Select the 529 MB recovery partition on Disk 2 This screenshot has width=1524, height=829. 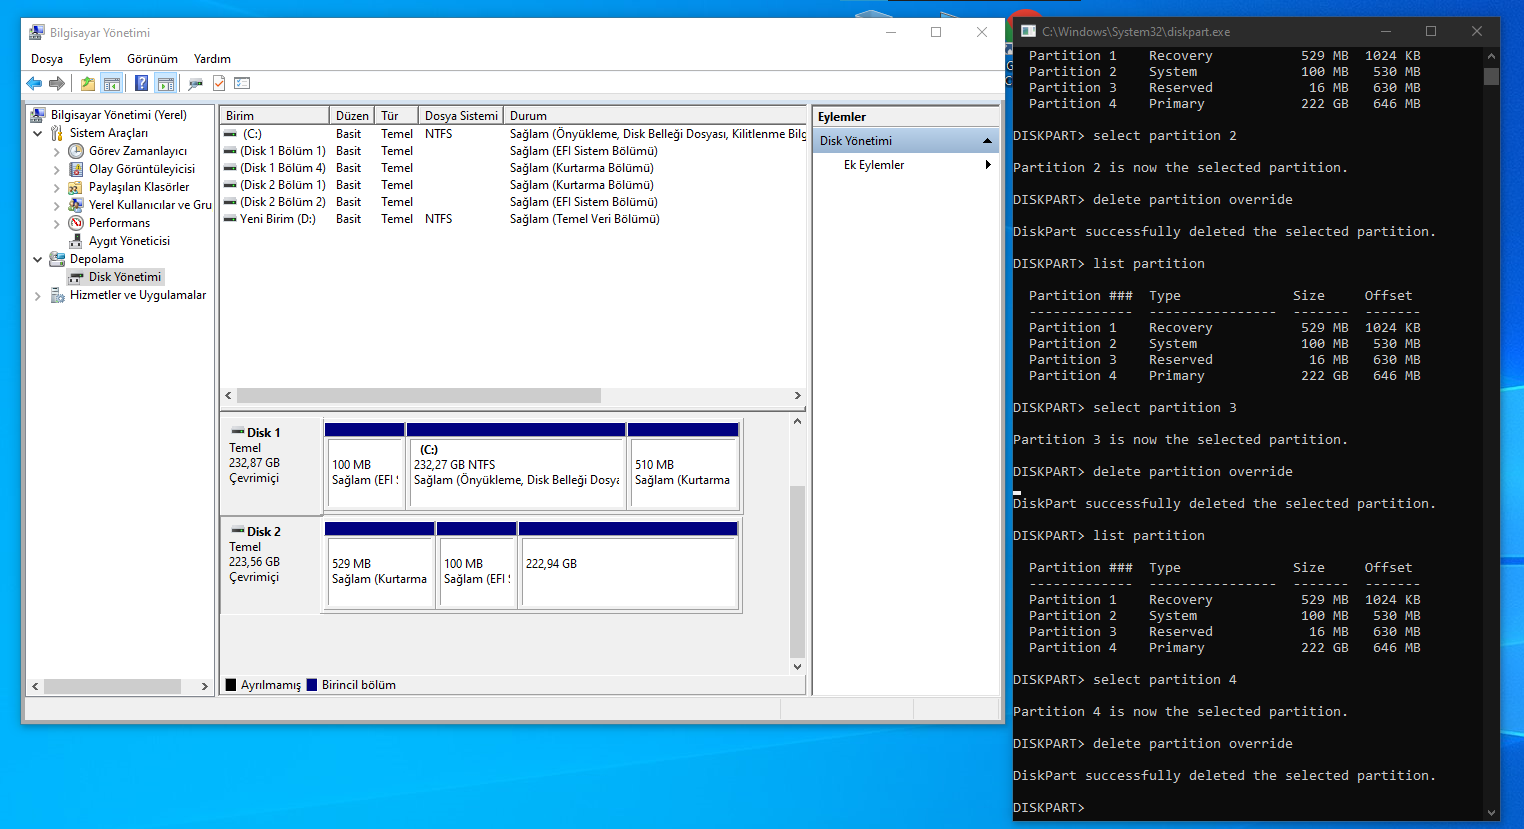pos(380,565)
